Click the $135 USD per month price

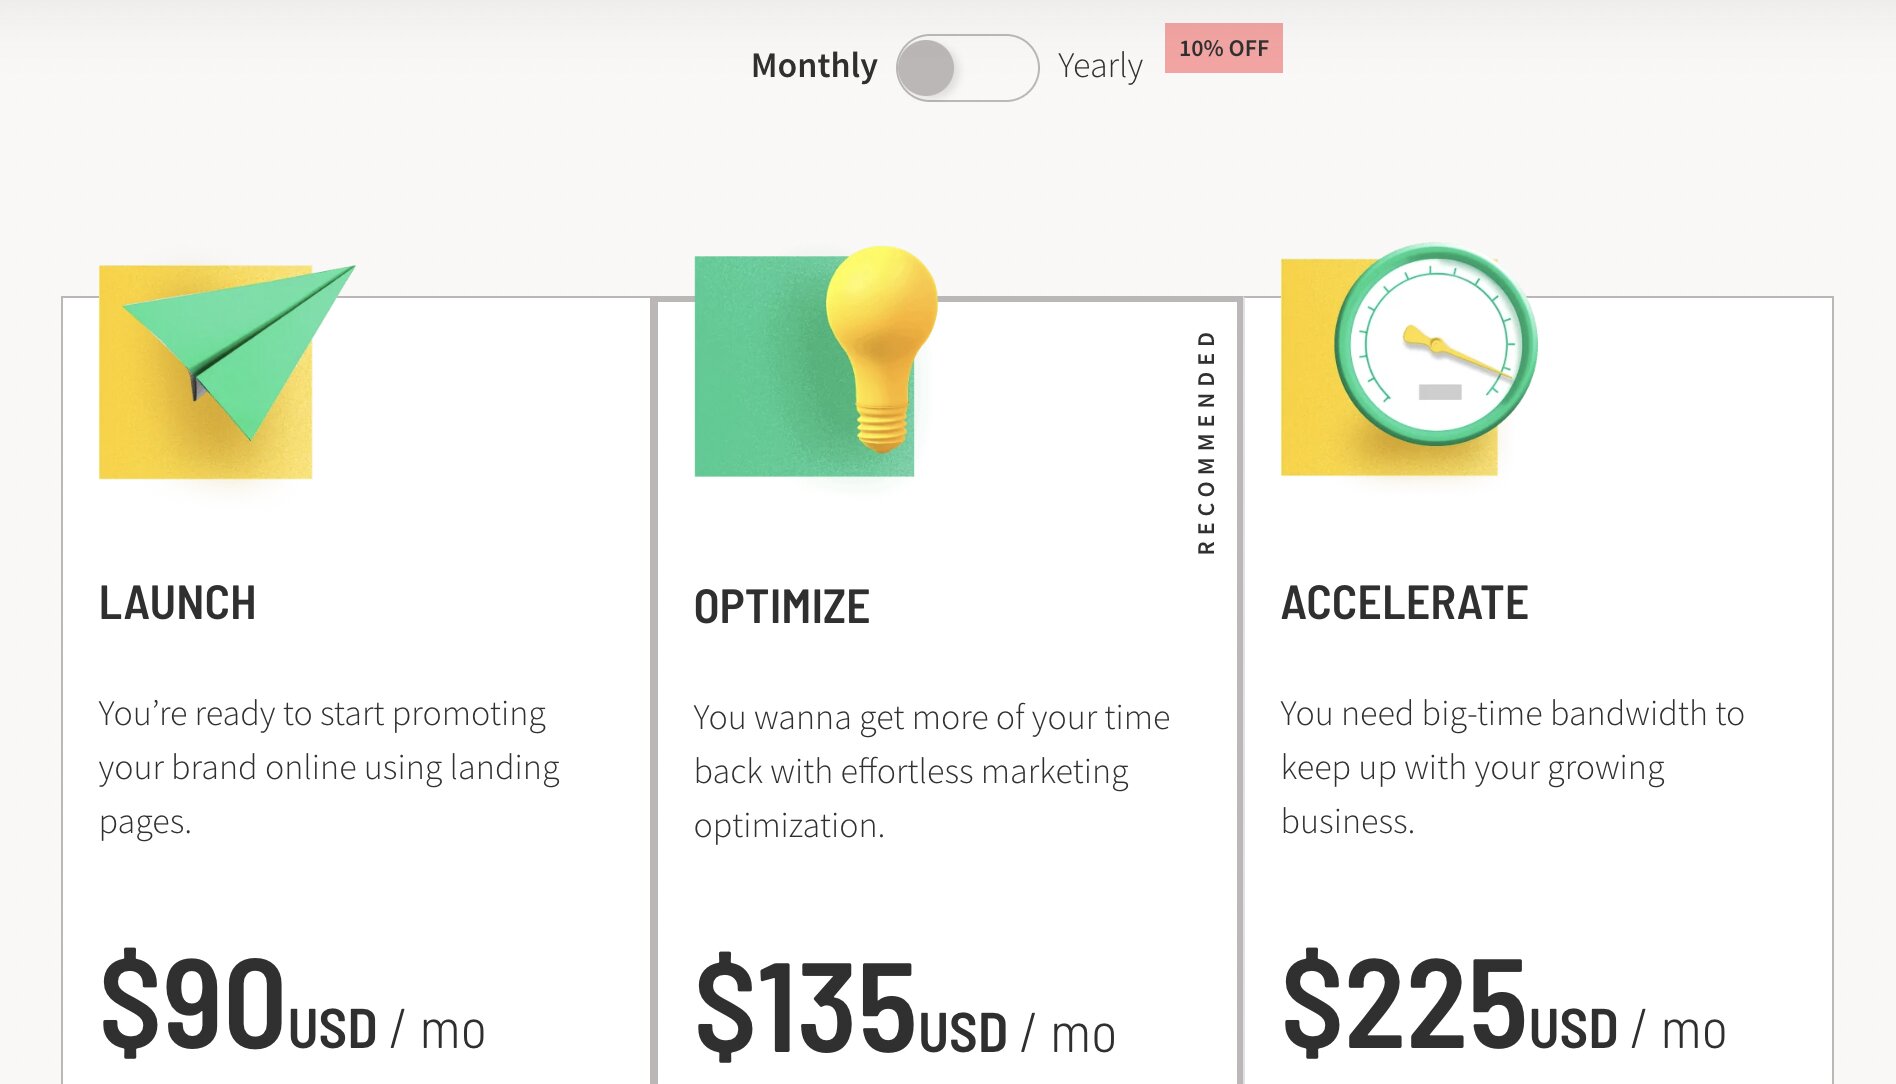[x=905, y=1008]
